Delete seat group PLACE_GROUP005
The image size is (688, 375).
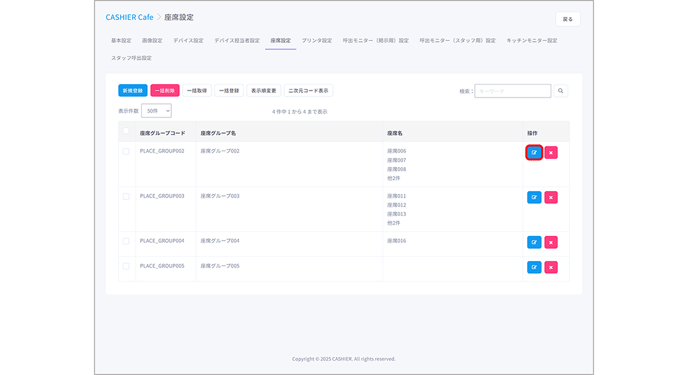pyautogui.click(x=551, y=267)
